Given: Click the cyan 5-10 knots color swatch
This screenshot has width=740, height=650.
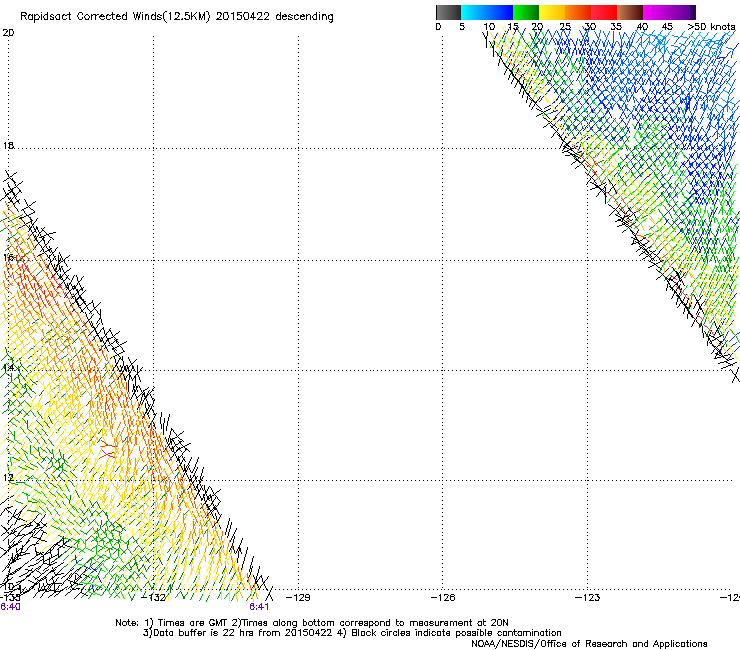Looking at the screenshot, I should tap(474, 12).
